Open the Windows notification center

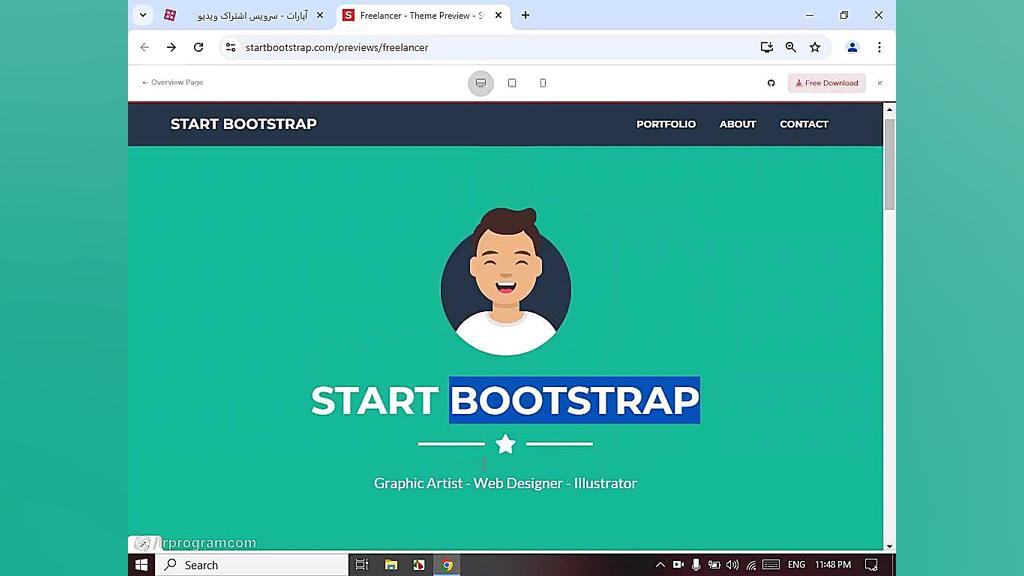point(871,565)
